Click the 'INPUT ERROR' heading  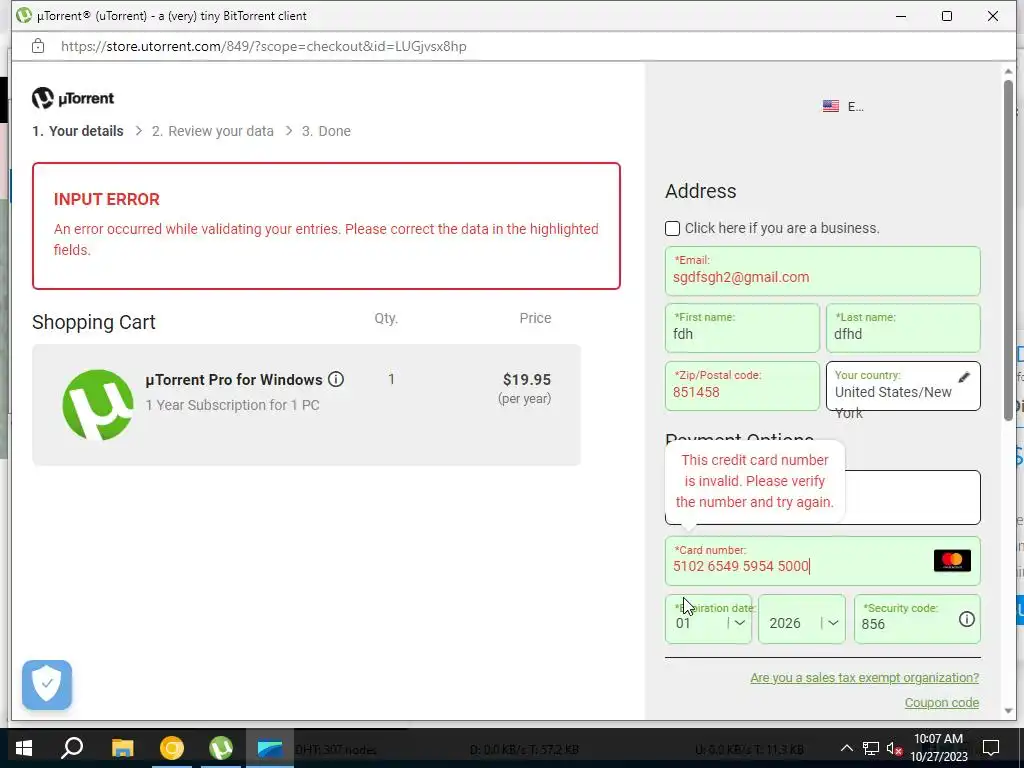tap(106, 199)
